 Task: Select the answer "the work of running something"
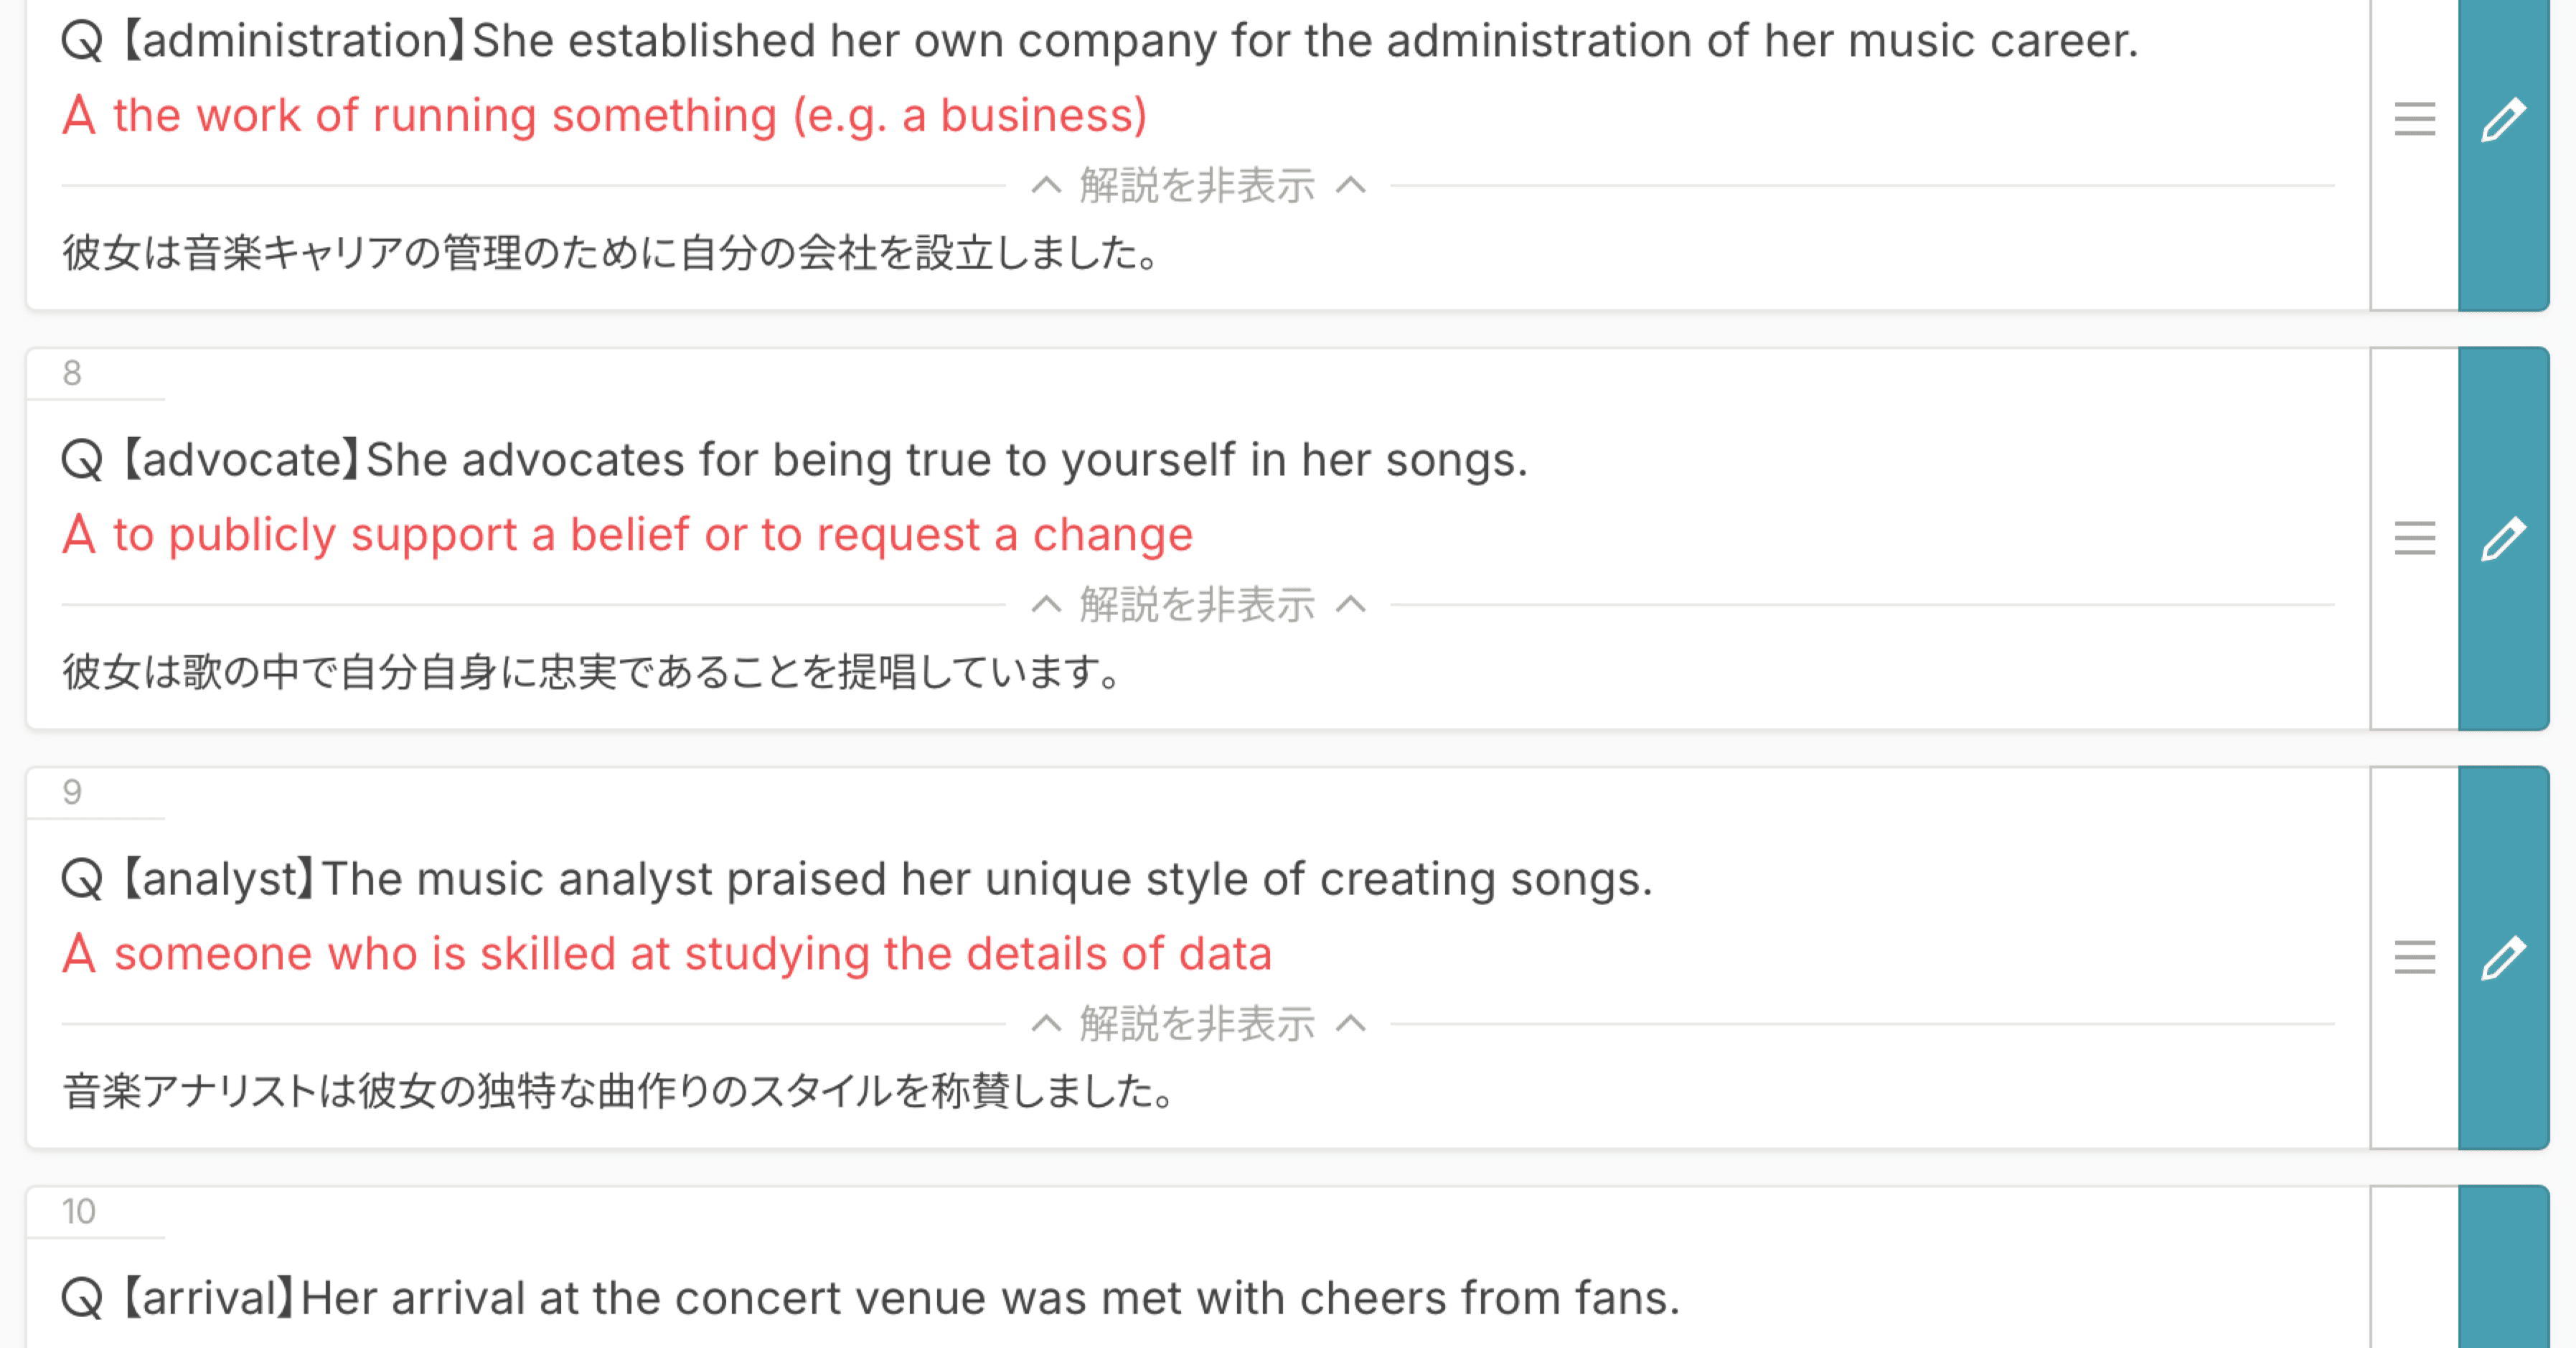(x=629, y=116)
